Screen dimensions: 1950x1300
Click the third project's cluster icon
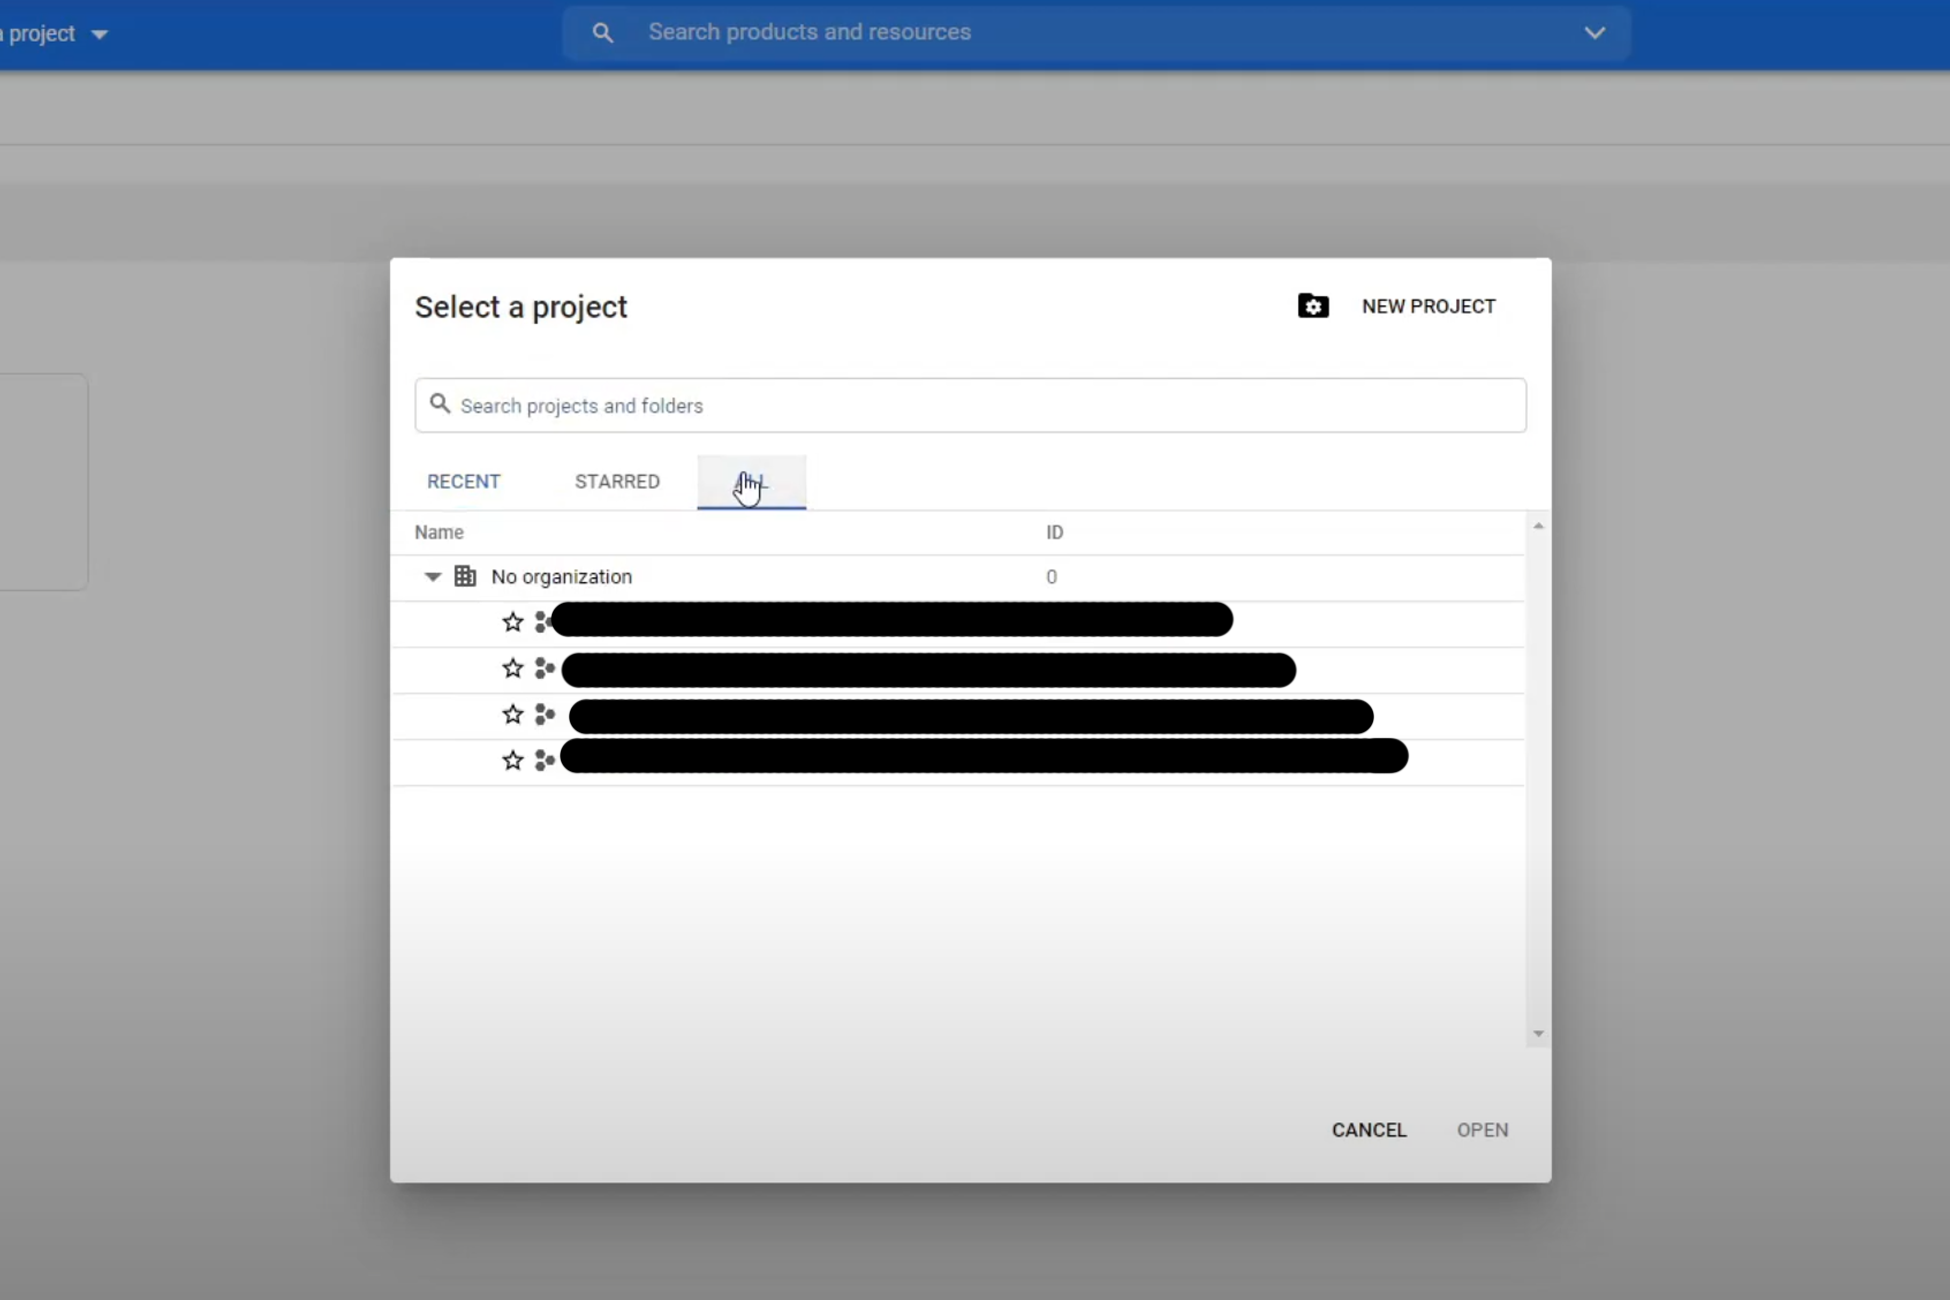pos(544,714)
